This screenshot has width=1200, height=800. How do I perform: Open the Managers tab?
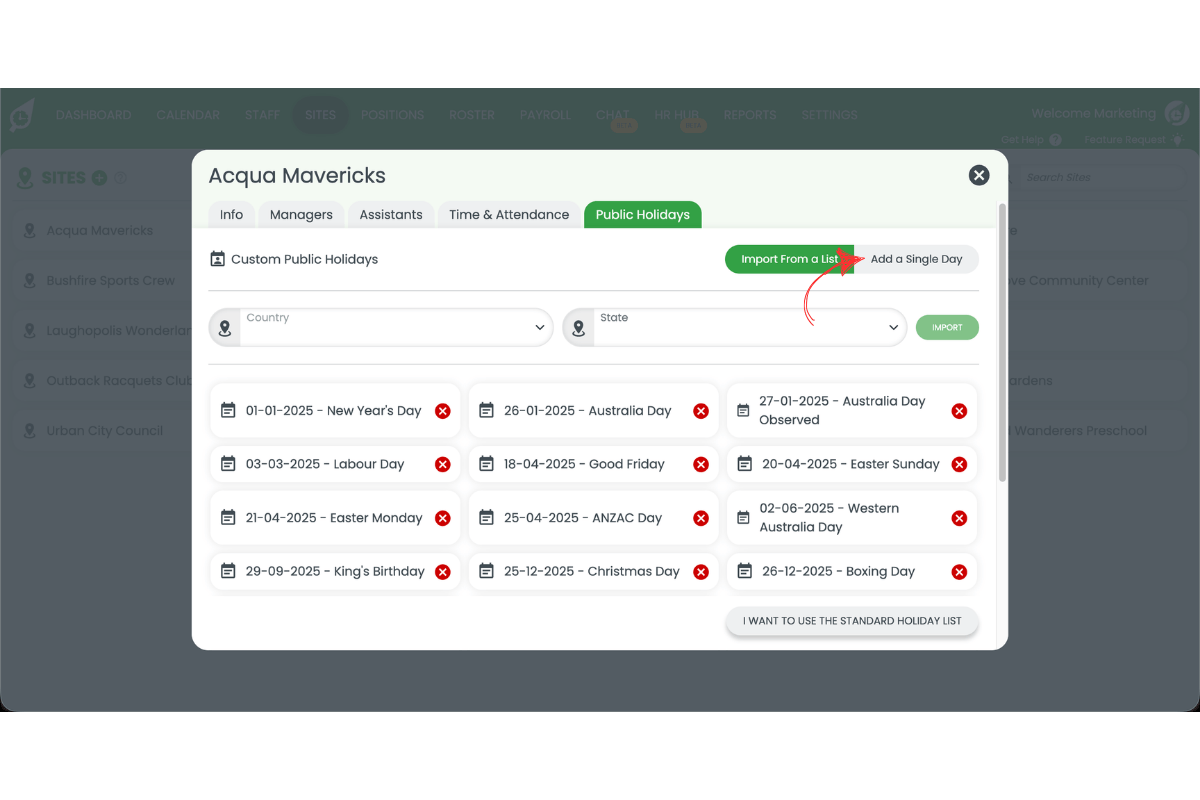[x=301, y=215]
